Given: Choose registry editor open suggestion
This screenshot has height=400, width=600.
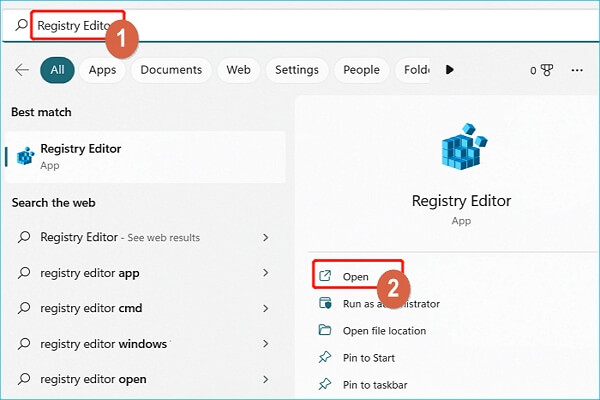Looking at the screenshot, I should pyautogui.click(x=145, y=379).
